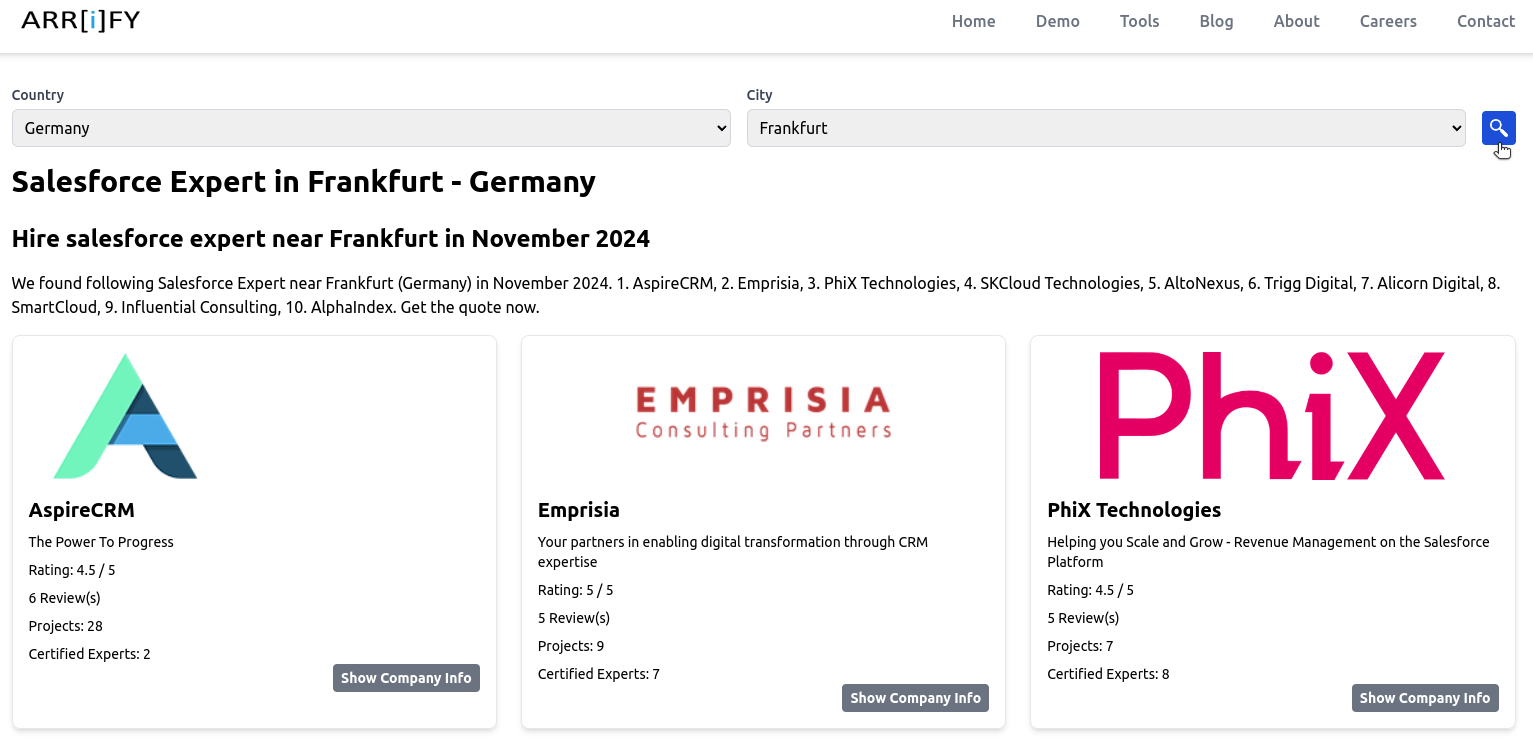The image size is (1533, 745).
Task: Show company info for PhiX Technologies
Action: point(1424,697)
